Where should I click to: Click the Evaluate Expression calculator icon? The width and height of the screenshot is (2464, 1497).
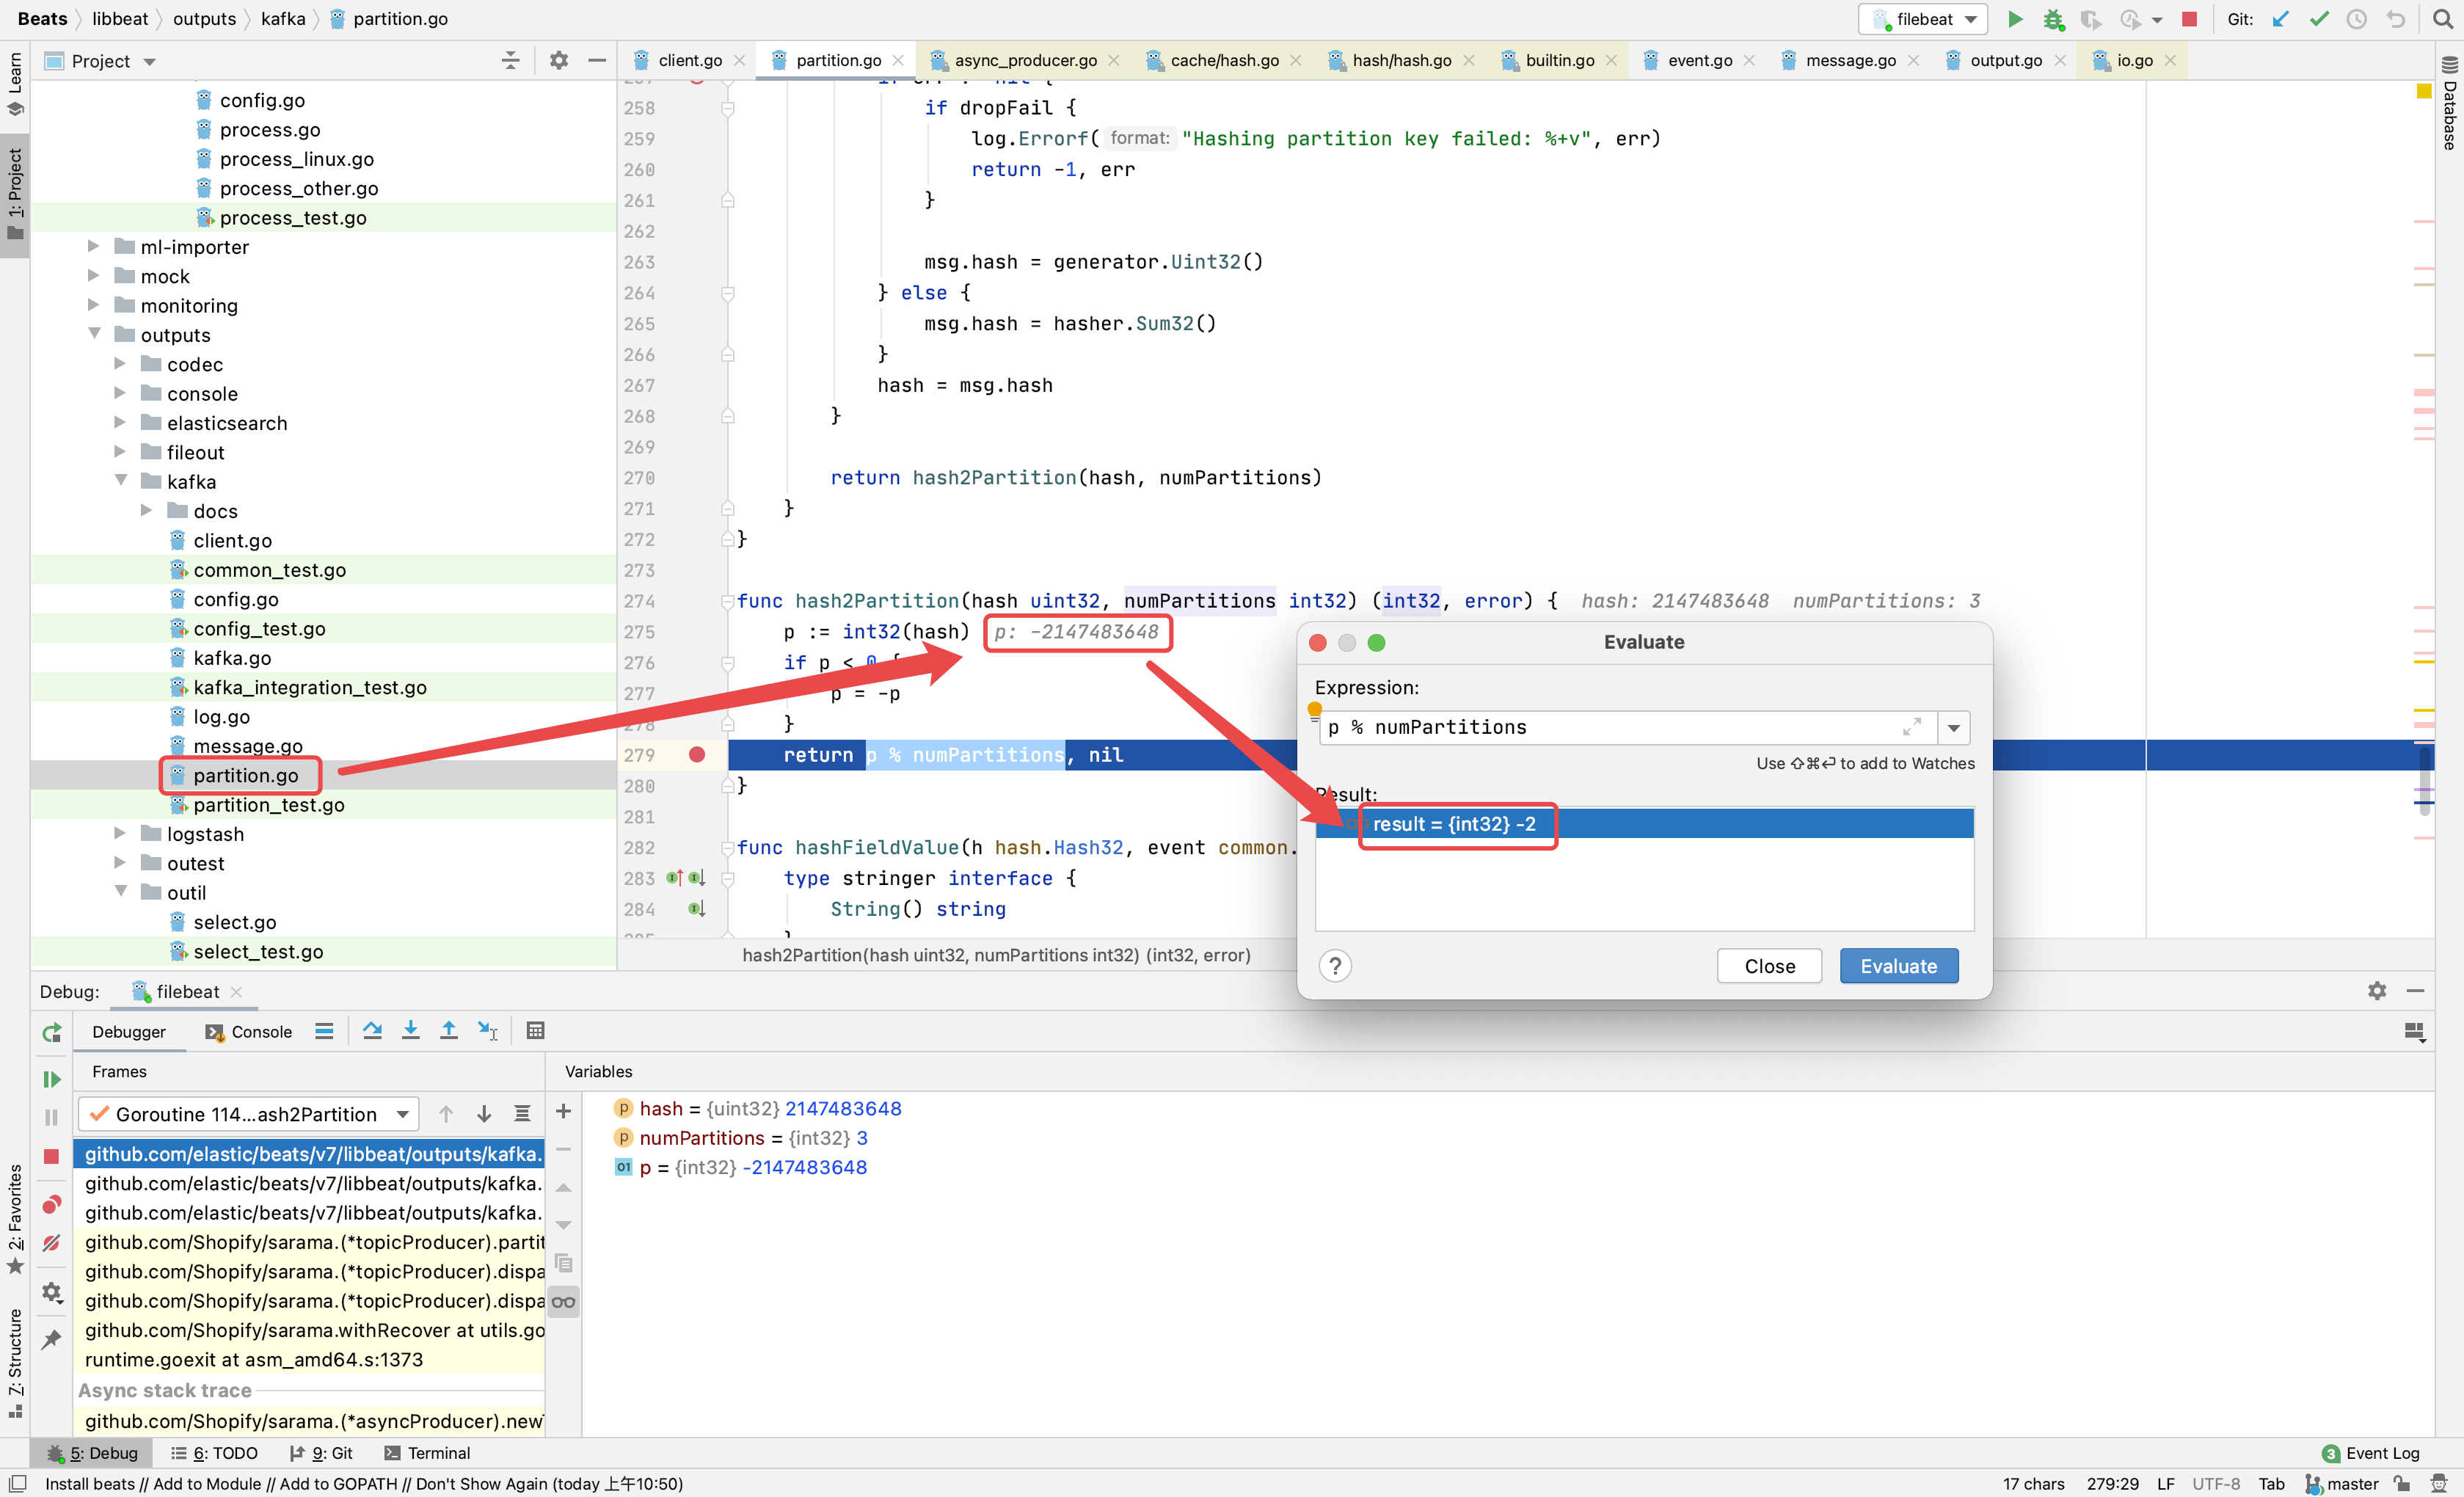point(535,1031)
